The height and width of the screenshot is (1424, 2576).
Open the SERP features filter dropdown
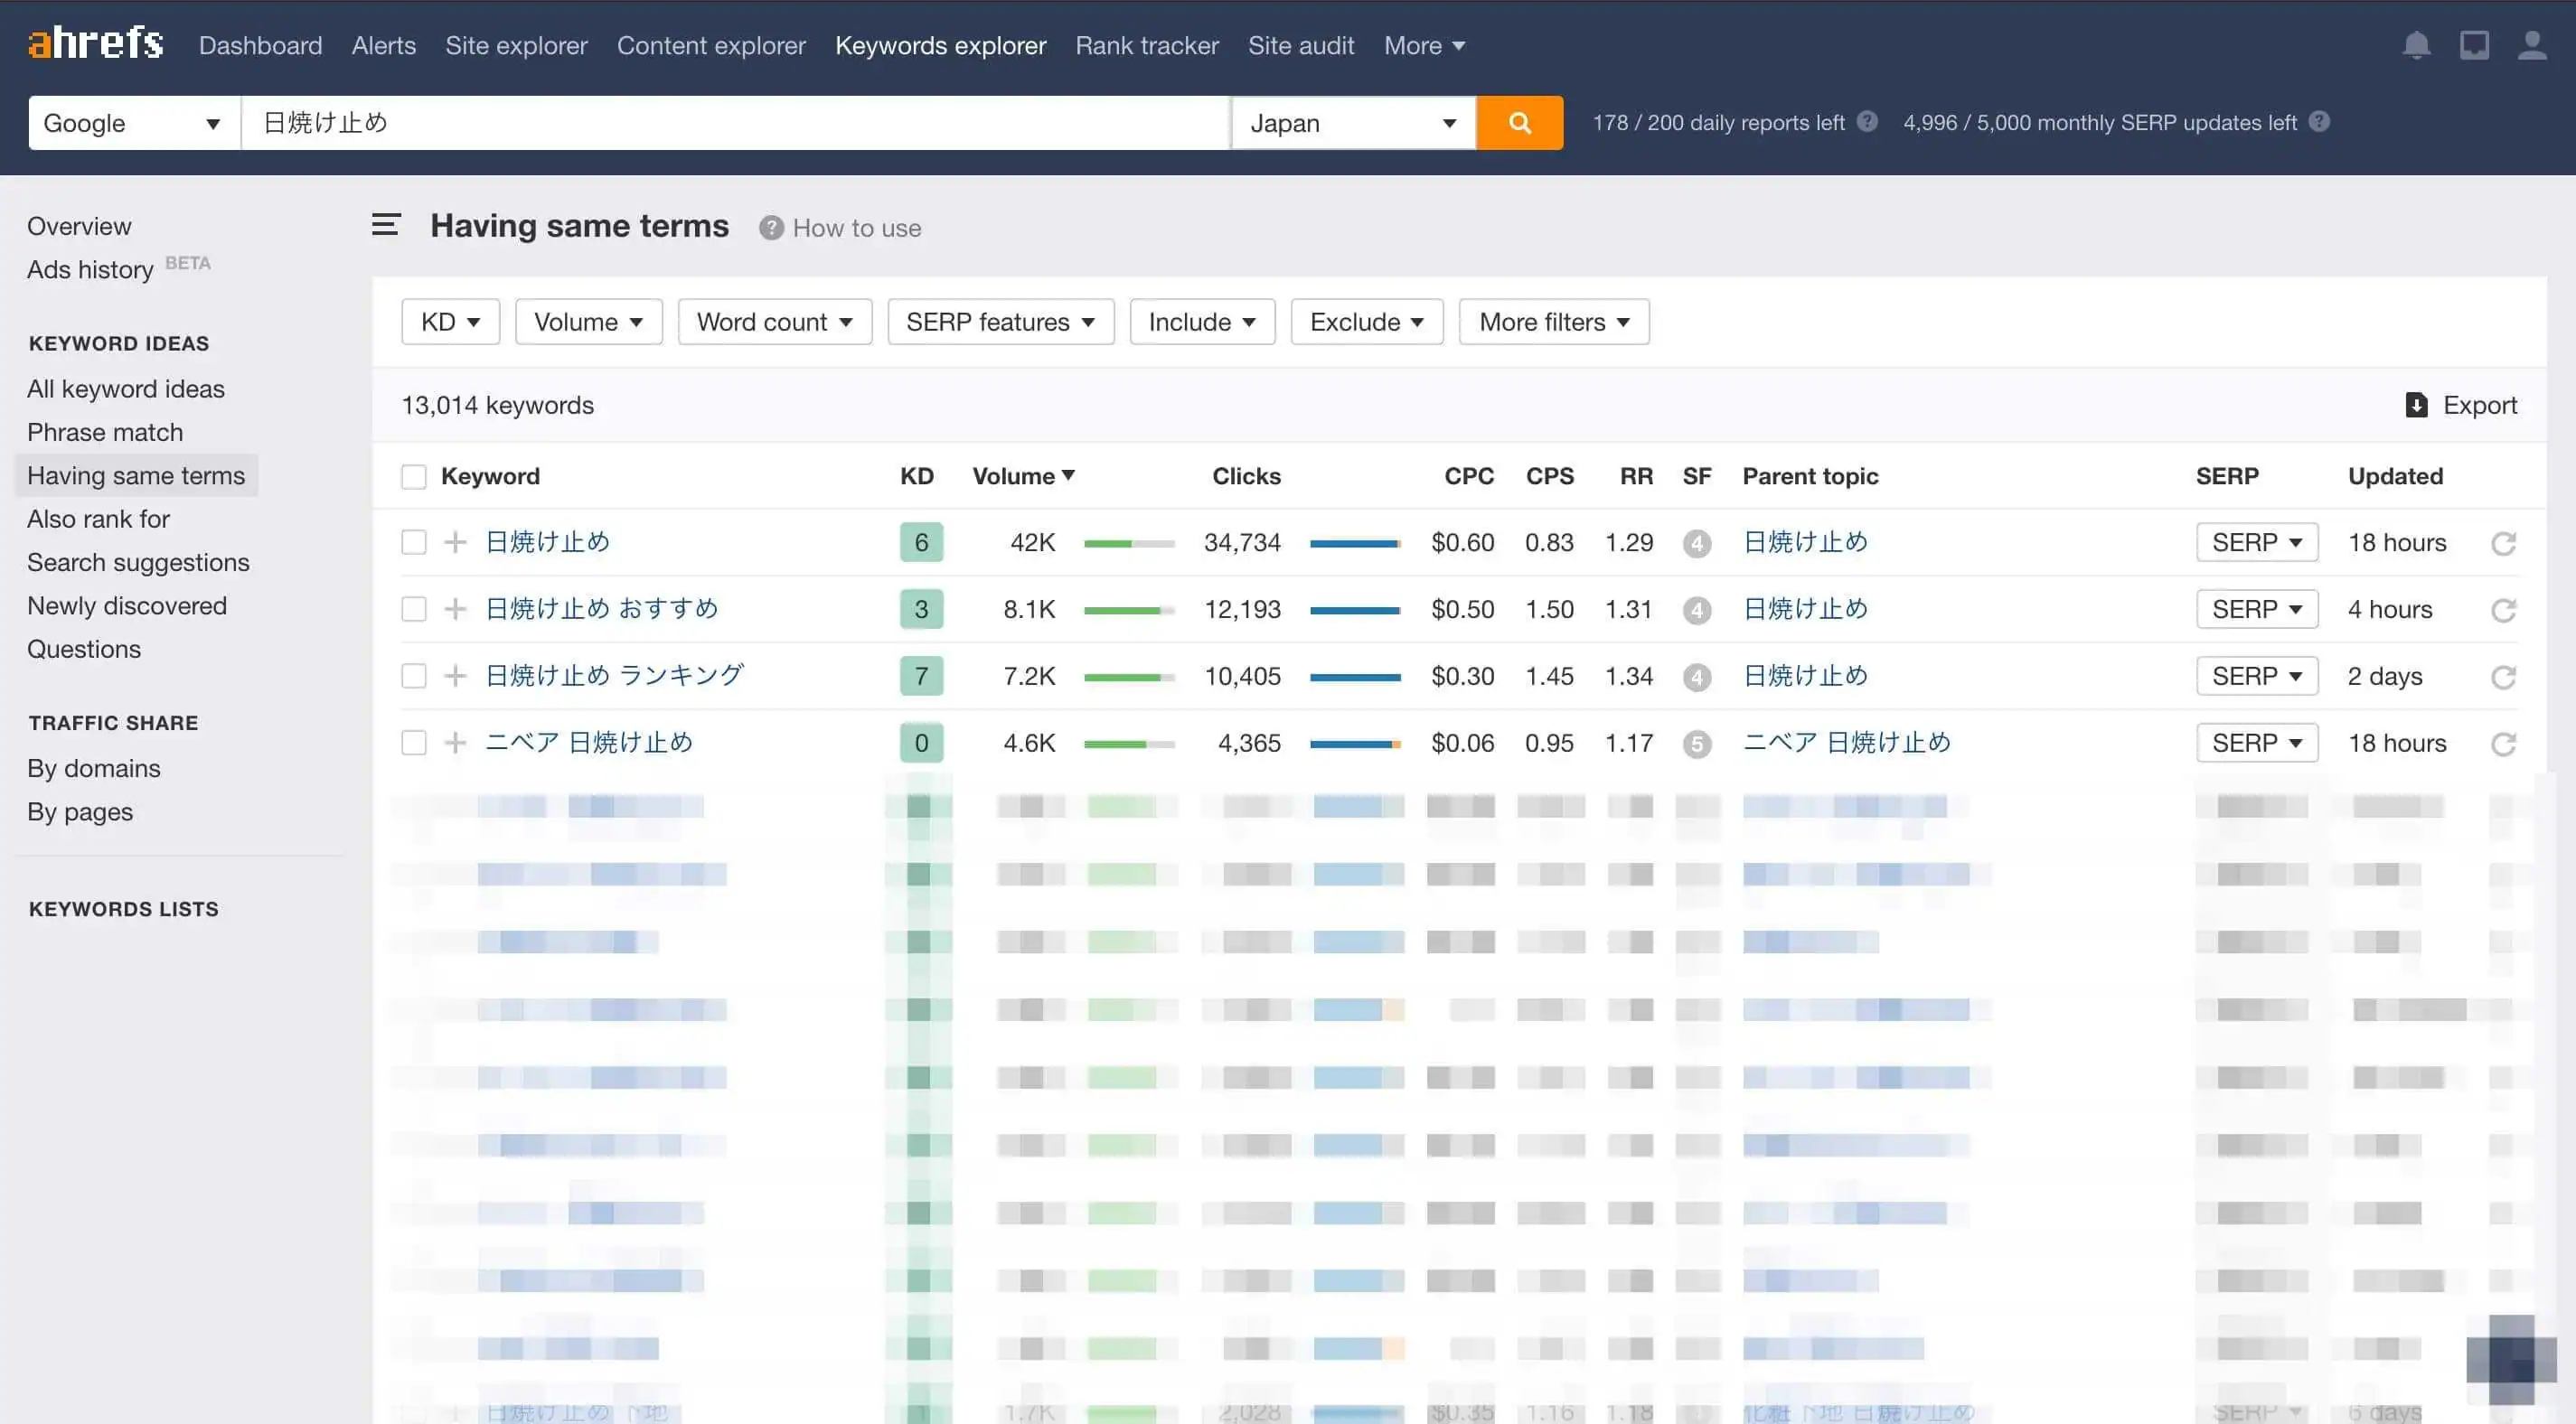coord(1001,321)
